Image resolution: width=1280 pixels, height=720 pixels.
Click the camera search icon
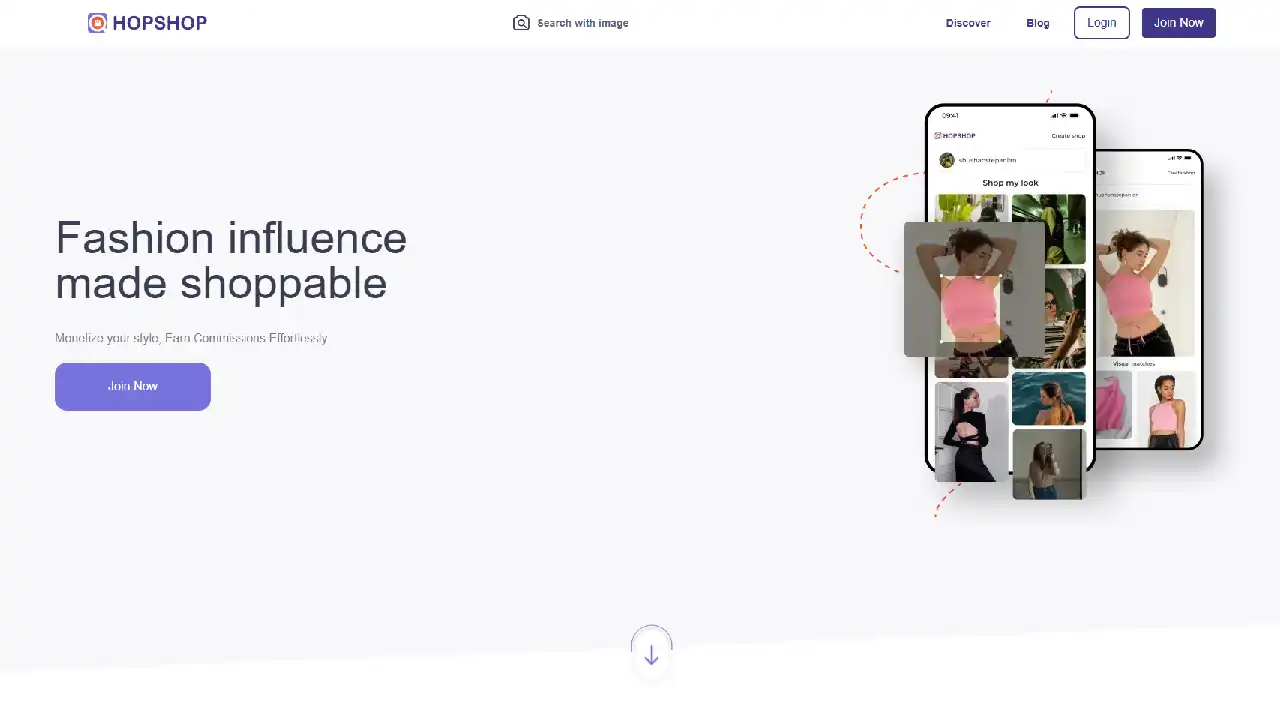521,23
